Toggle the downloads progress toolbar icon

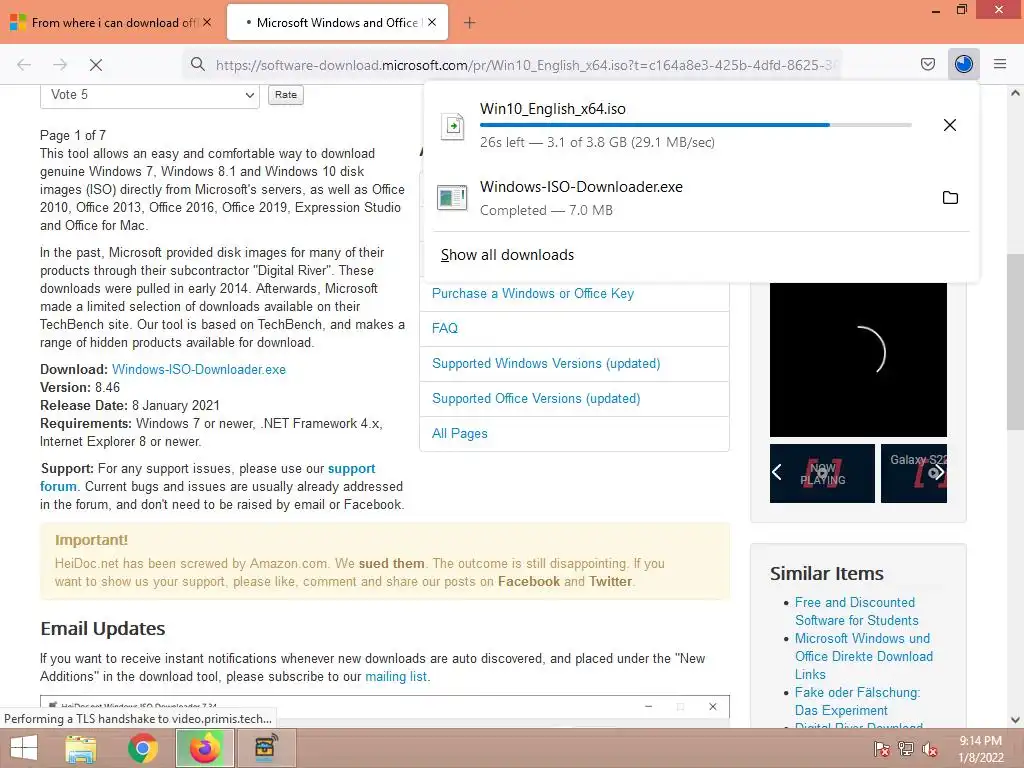[x=964, y=64]
